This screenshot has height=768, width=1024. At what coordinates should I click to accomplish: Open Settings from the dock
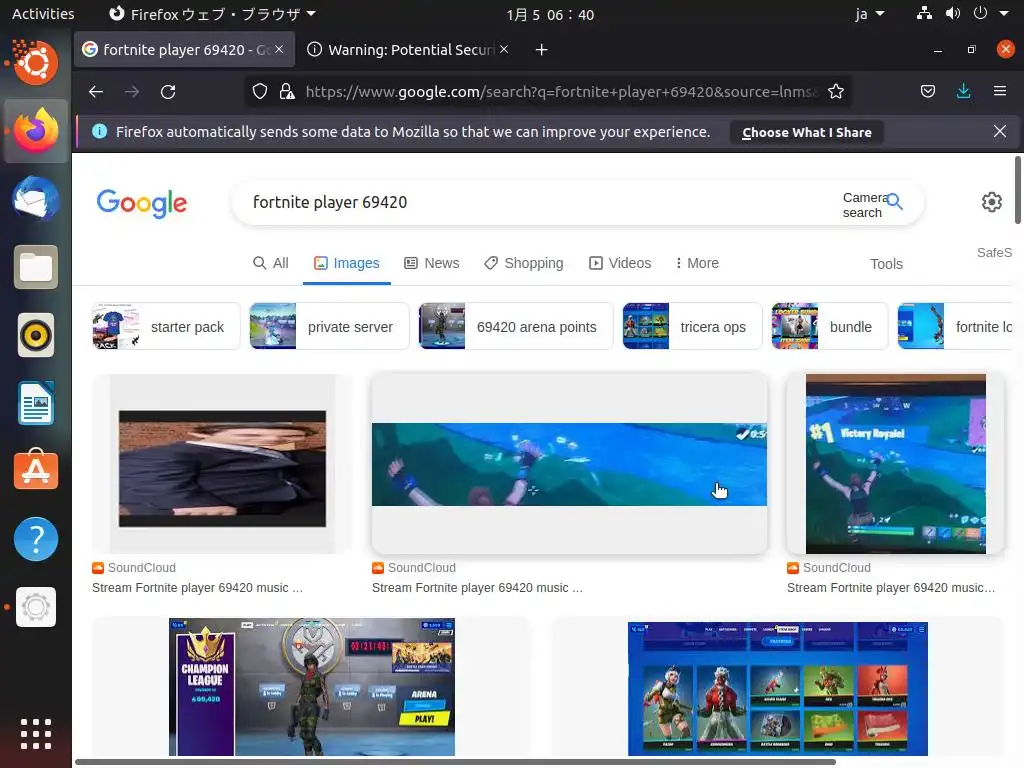[x=36, y=607]
